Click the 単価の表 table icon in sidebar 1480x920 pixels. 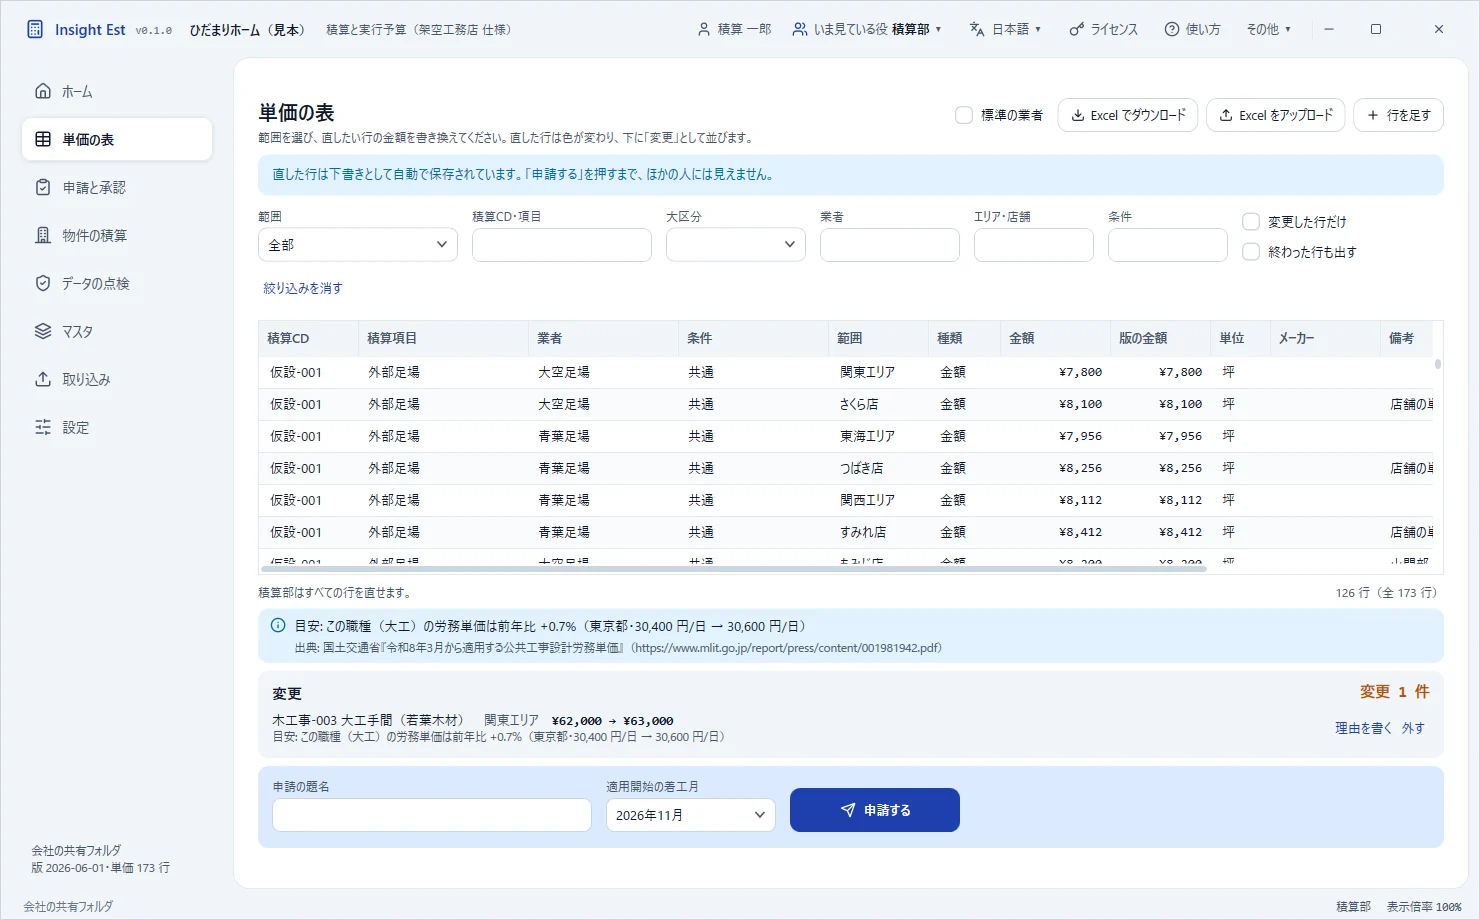click(x=43, y=139)
